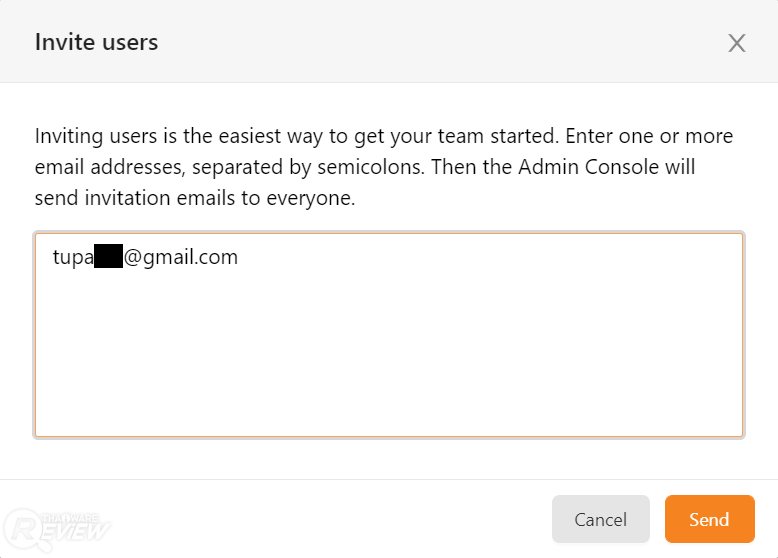The image size is (778, 558).
Task: Close the Invite users dialog
Action: 737,43
